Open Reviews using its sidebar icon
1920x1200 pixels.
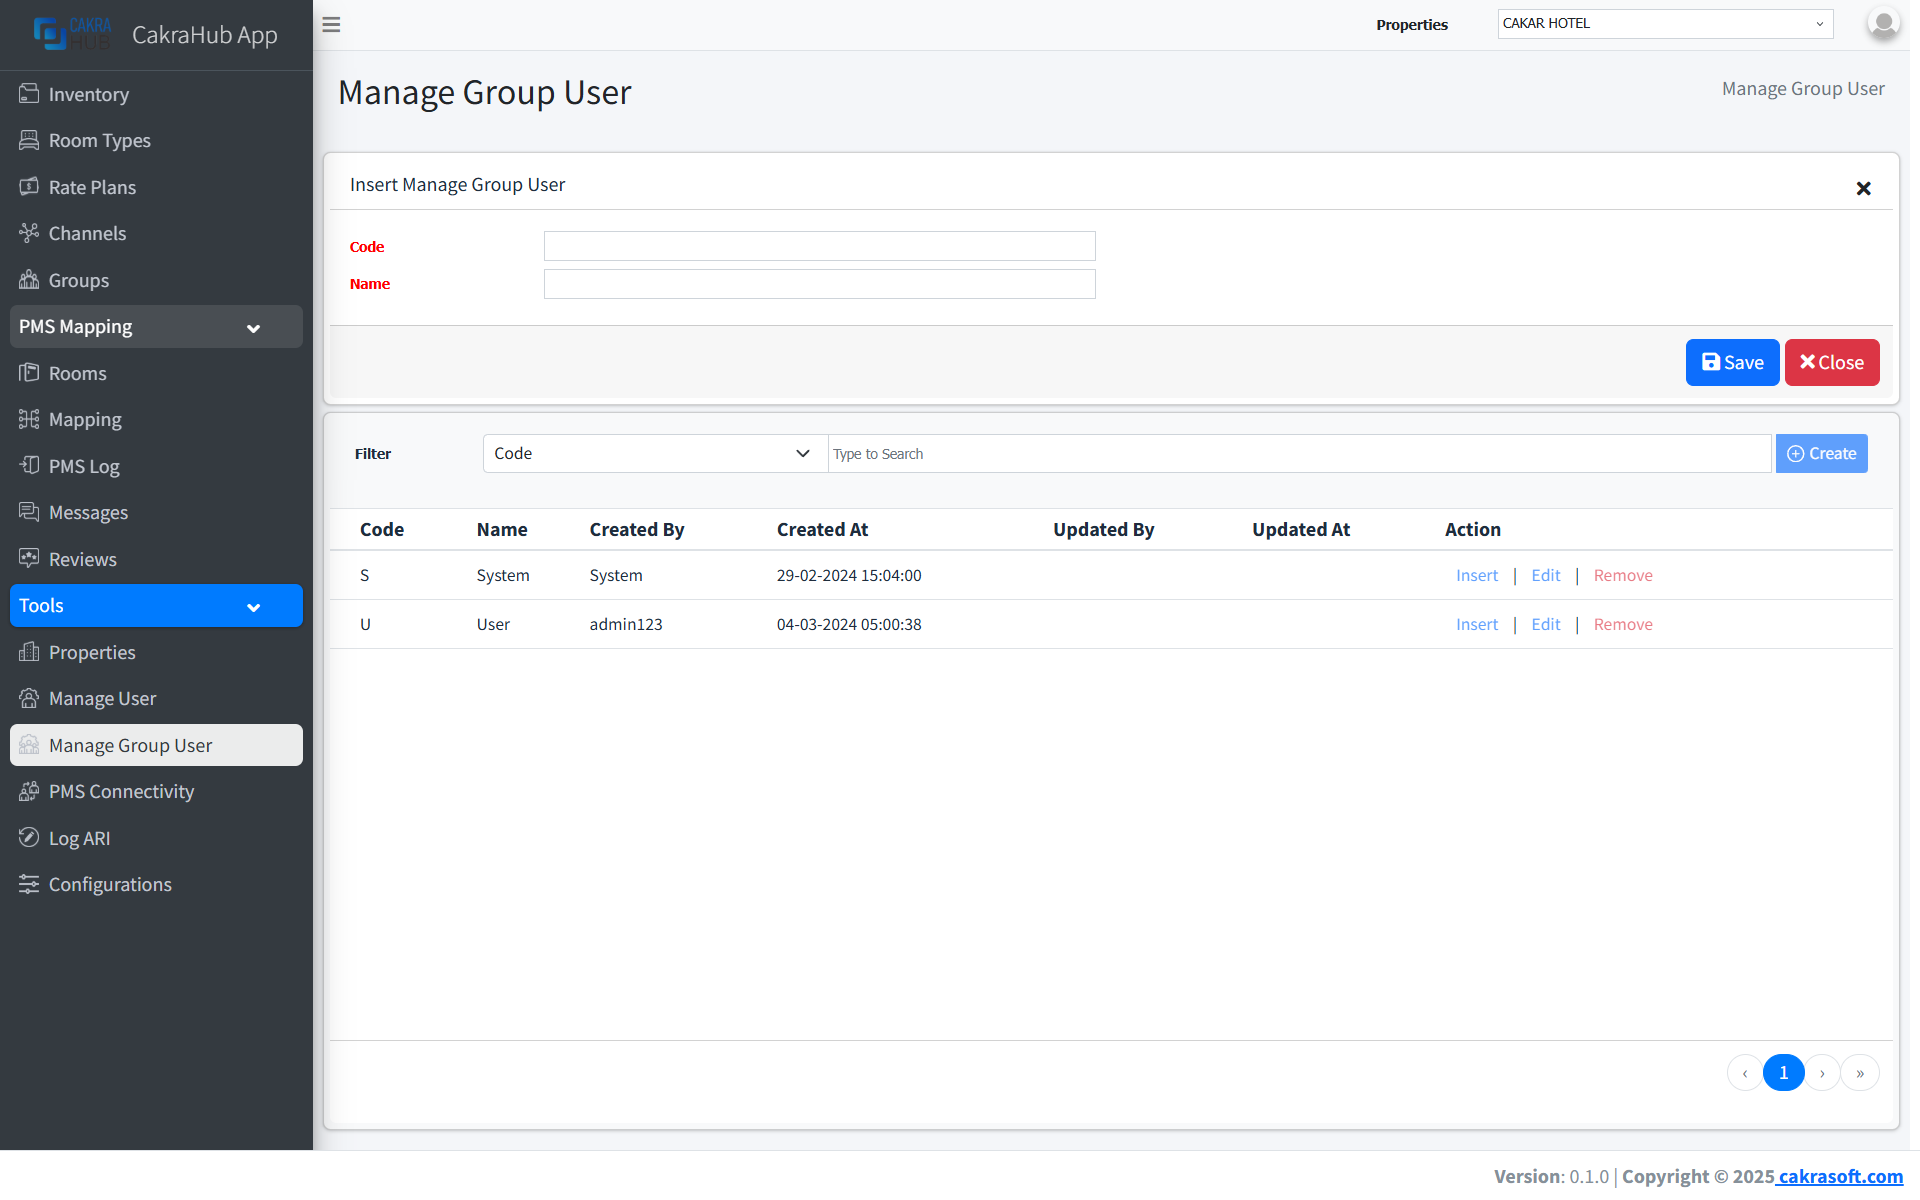[x=29, y=558]
